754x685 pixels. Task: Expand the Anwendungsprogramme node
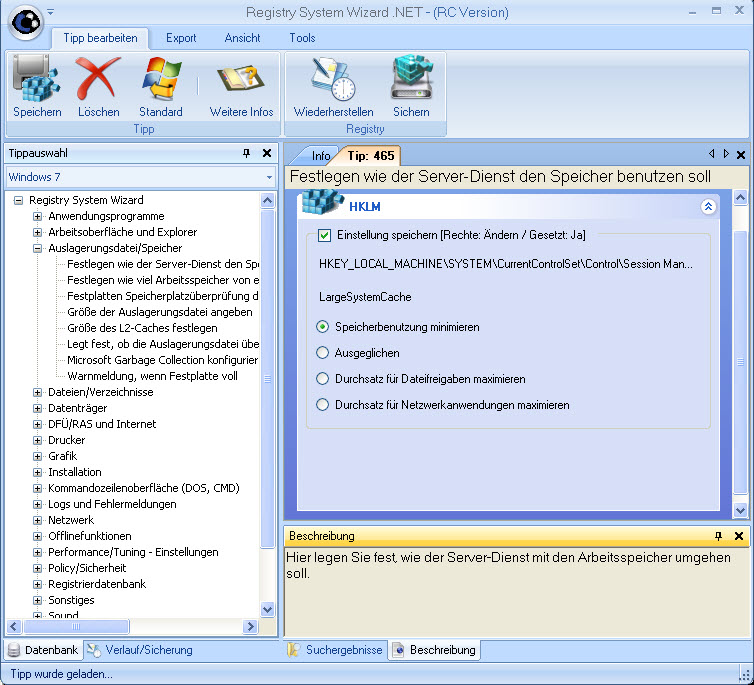[x=37, y=216]
